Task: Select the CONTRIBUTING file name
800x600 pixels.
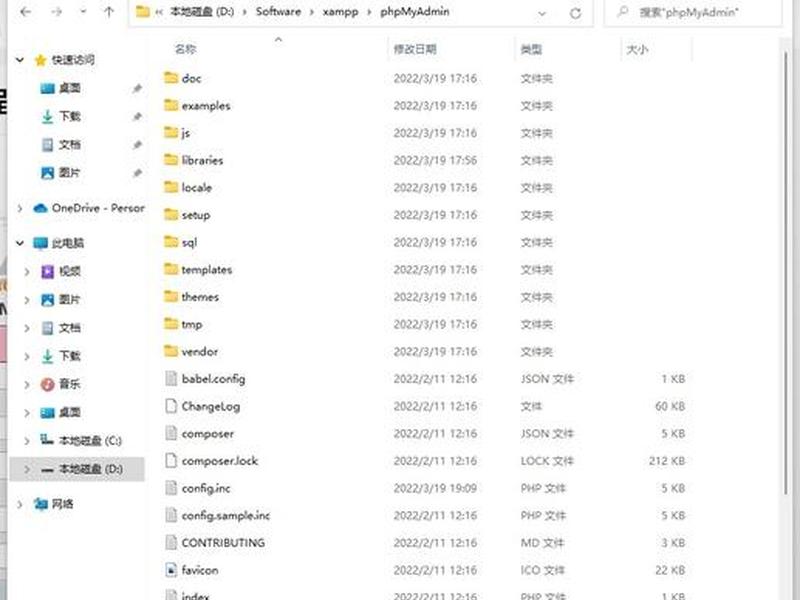Action: tap(223, 543)
